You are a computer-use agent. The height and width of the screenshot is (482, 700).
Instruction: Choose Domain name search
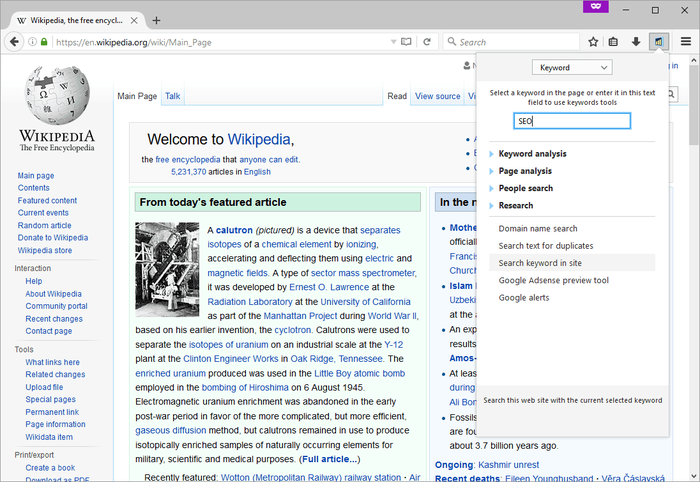(538, 229)
